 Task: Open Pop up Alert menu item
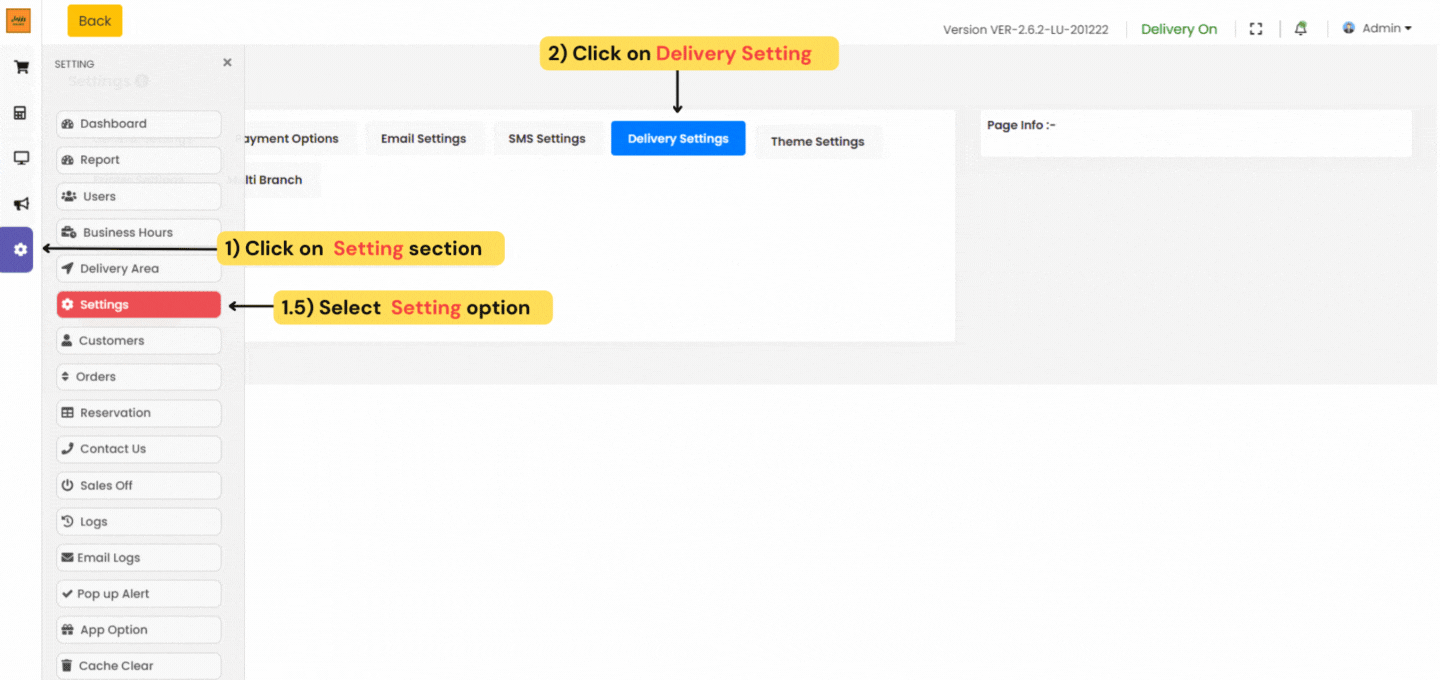point(139,593)
